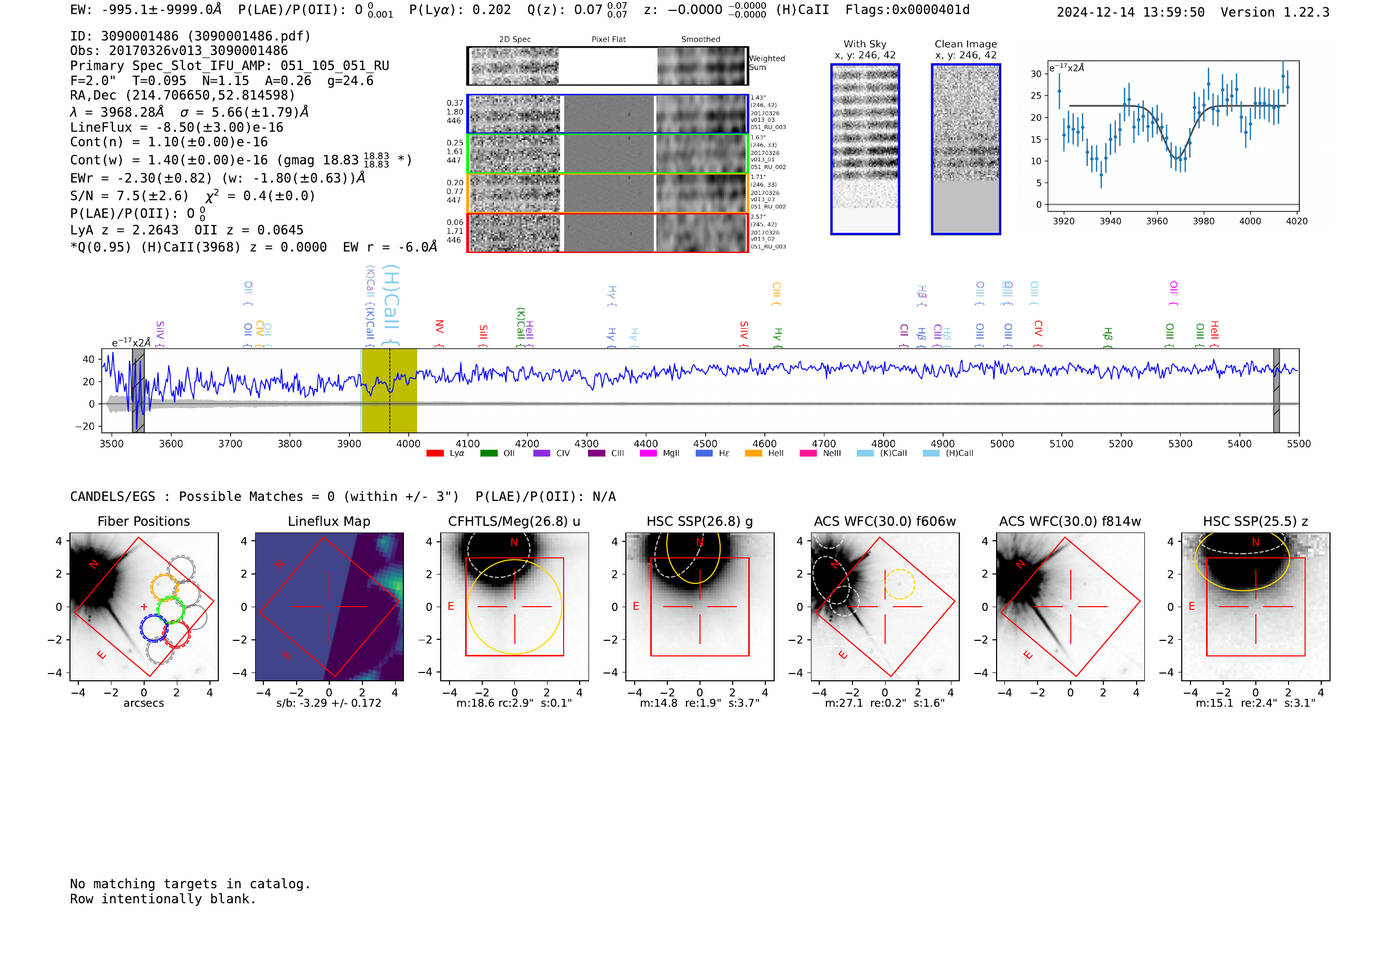Click the blue-outlined fiber spectrum row
The height and width of the screenshot is (953, 1400).
[x=608, y=114]
